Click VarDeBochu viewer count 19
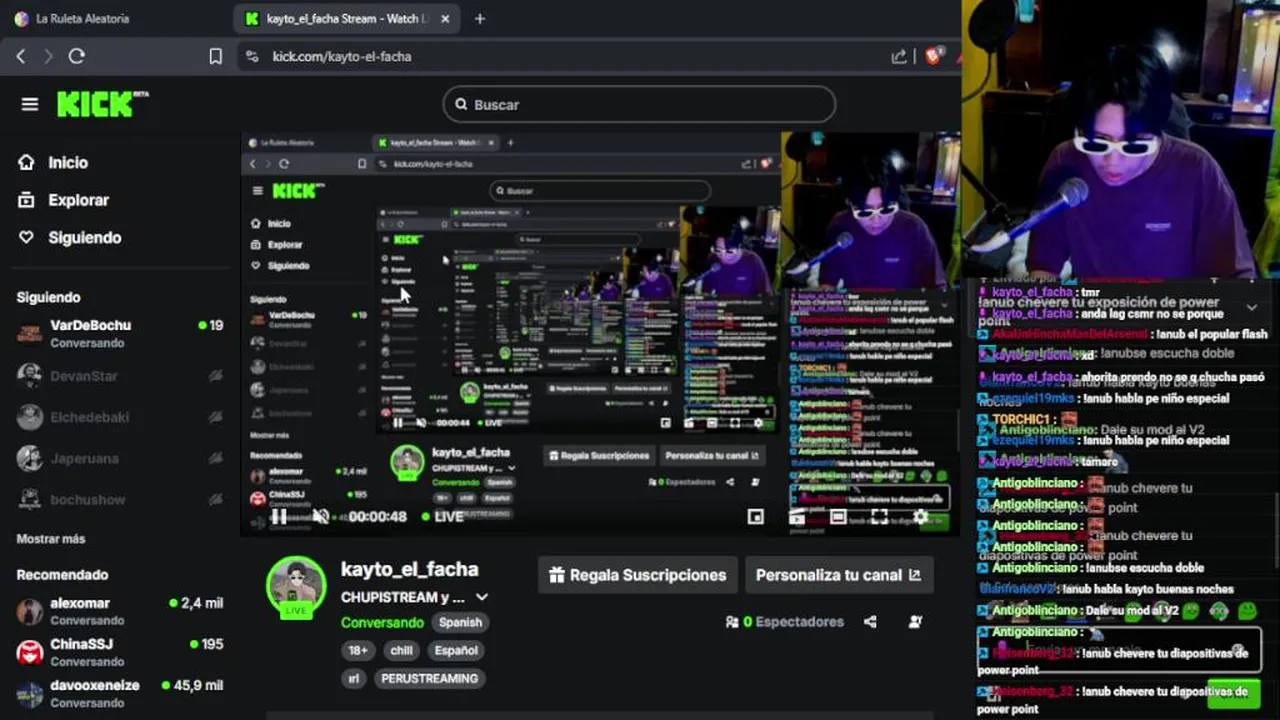Image resolution: width=1280 pixels, height=720 pixels. tap(211, 325)
